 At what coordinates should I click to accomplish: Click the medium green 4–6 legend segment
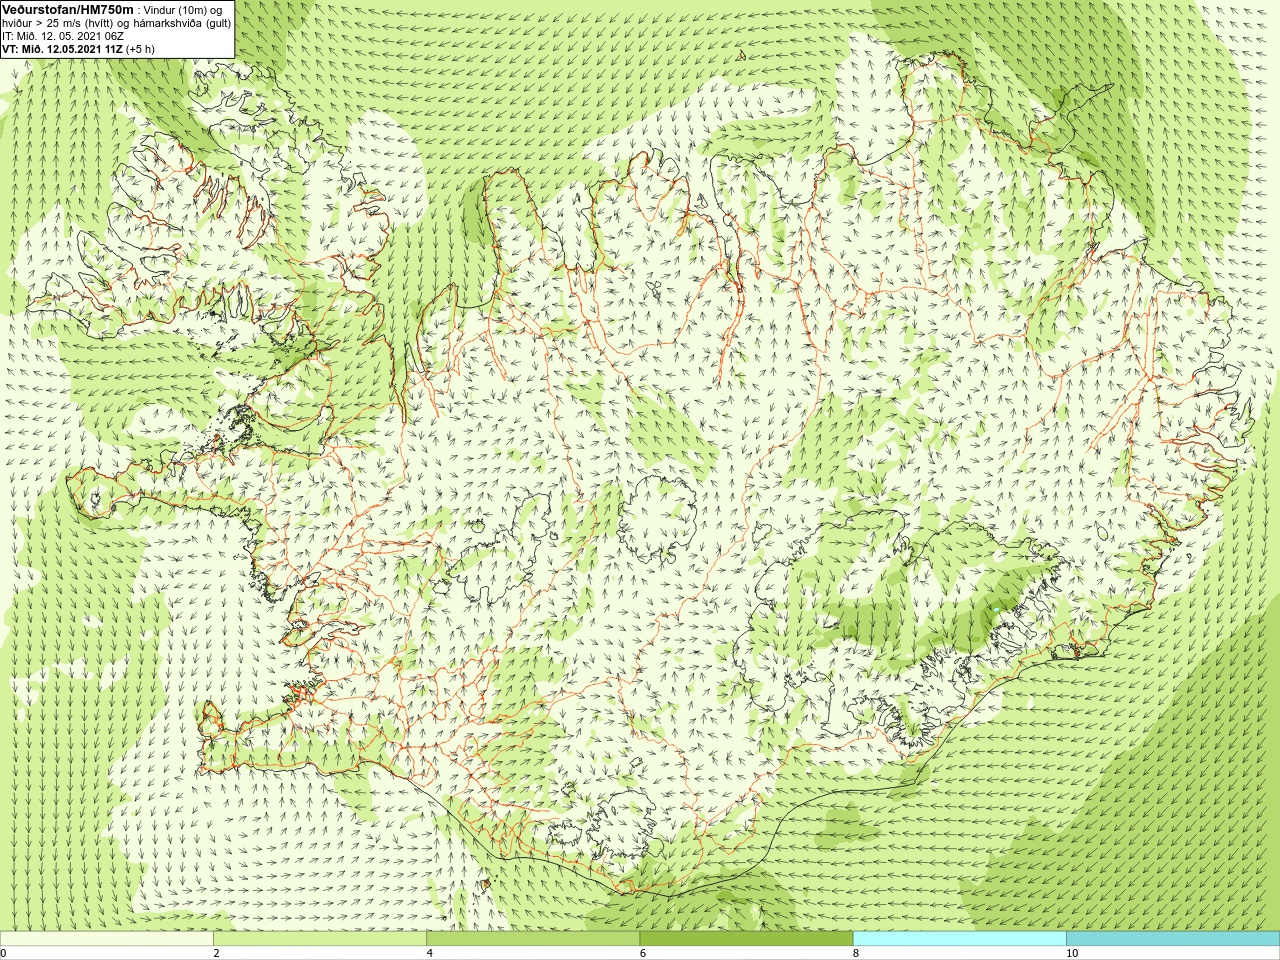pyautogui.click(x=533, y=938)
